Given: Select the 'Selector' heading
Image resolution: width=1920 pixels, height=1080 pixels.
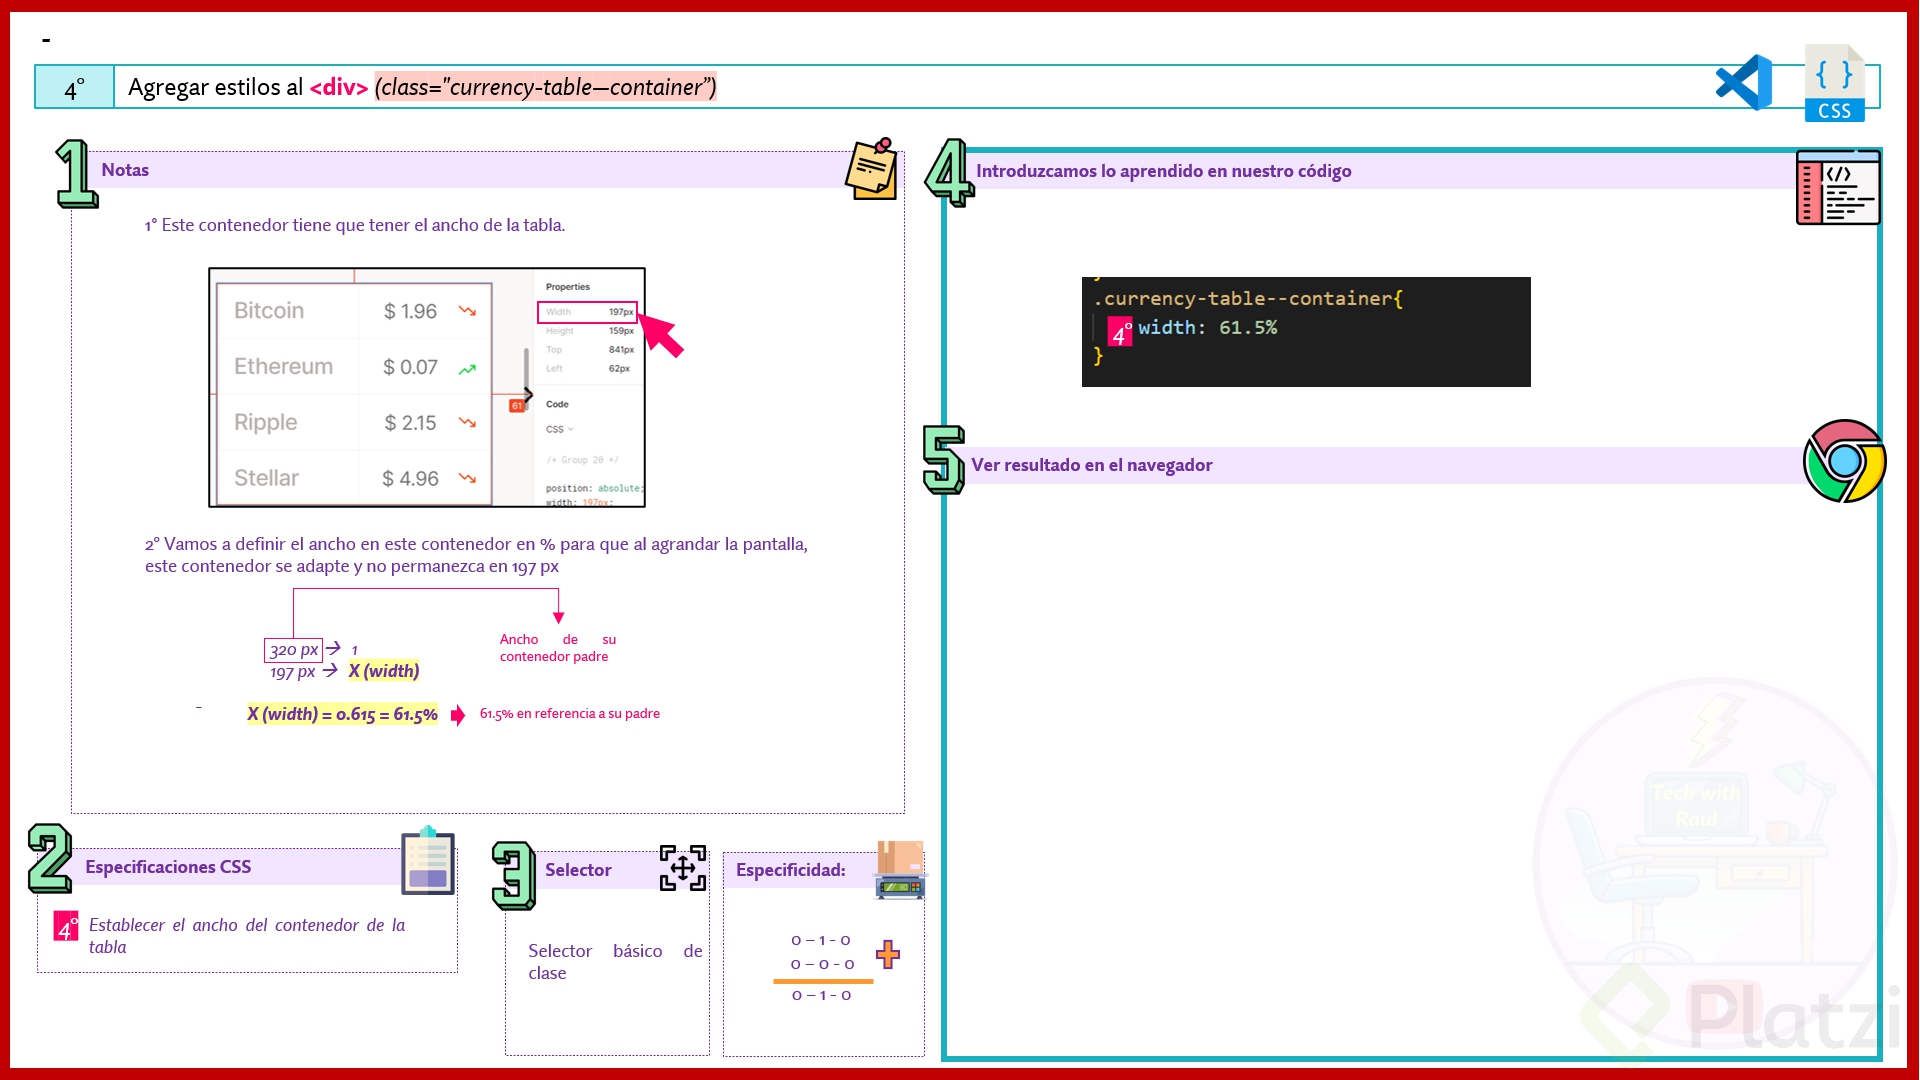Looking at the screenshot, I should click(578, 870).
